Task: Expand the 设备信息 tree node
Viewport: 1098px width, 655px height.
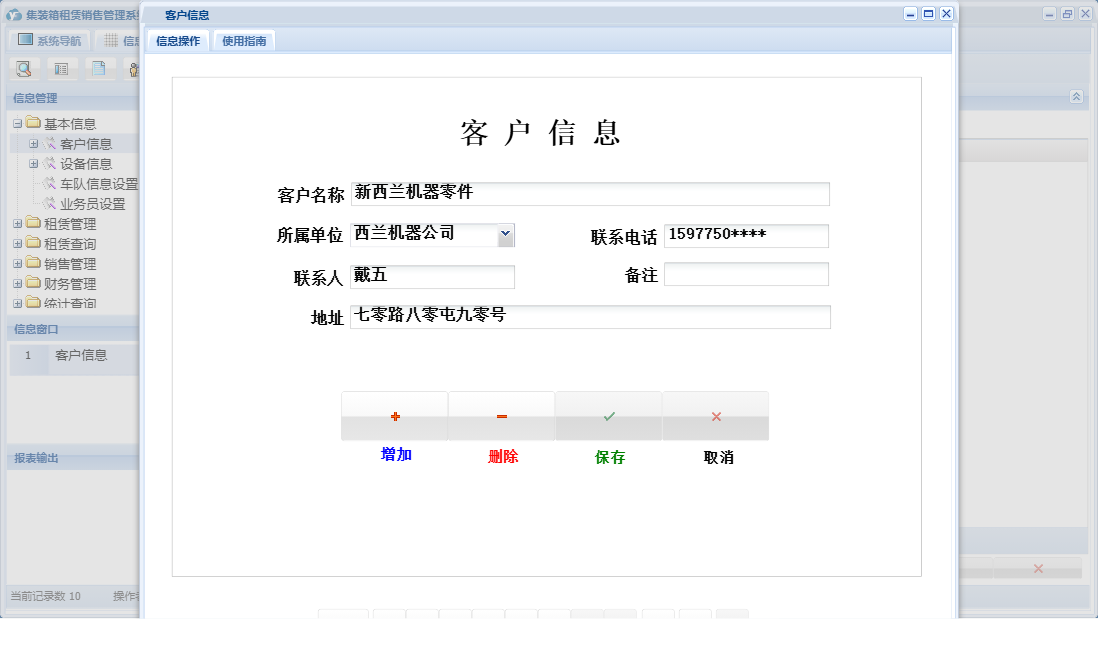Action: click(34, 163)
